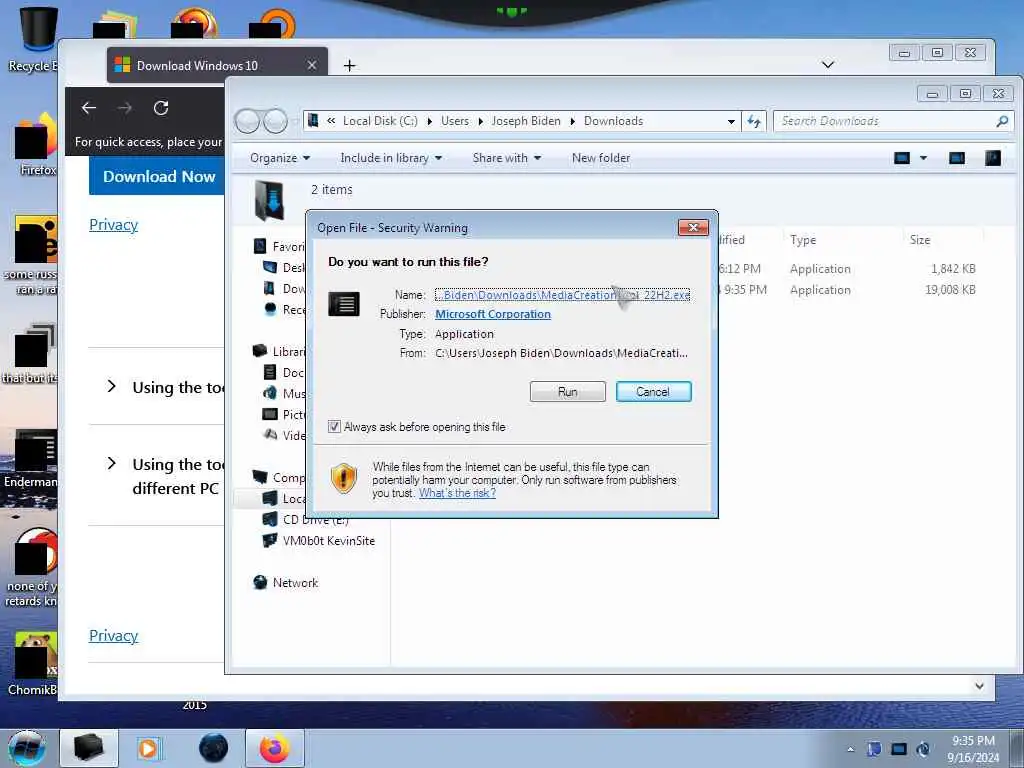
Task: Select the 19,008 KB file row
Action: tap(849, 290)
